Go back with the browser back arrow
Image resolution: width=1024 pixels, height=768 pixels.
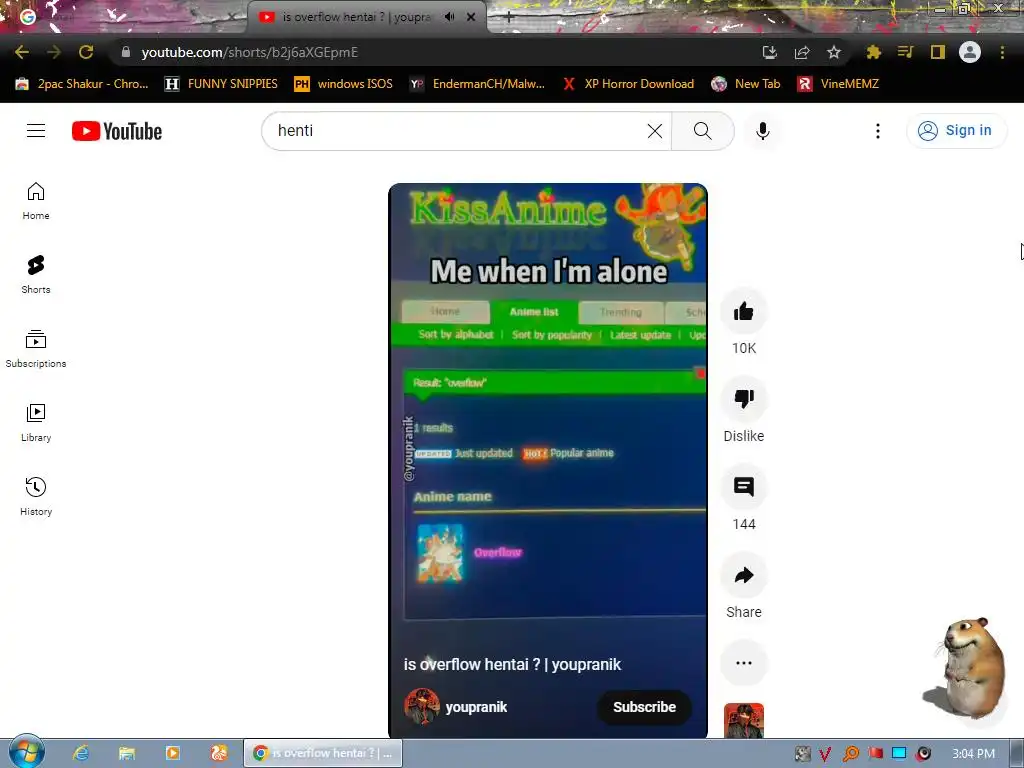pyautogui.click(x=22, y=52)
